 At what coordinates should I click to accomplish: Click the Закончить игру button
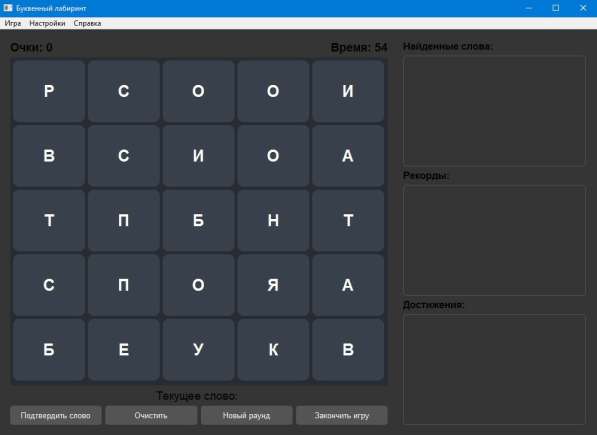click(342, 416)
